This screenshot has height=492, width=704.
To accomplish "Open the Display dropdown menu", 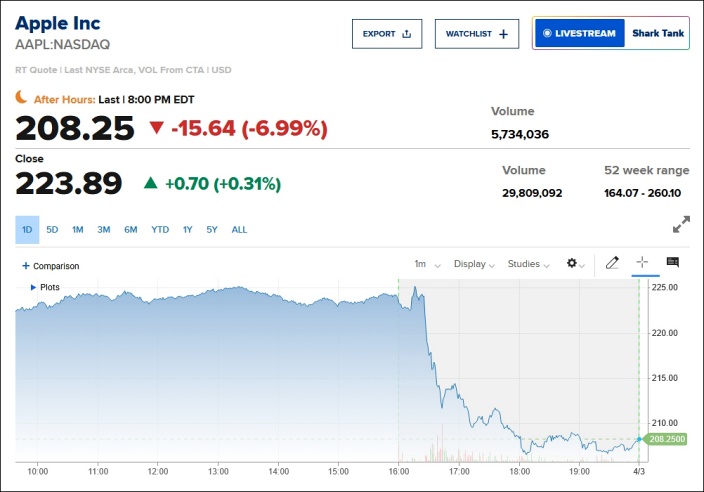I will (x=474, y=264).
